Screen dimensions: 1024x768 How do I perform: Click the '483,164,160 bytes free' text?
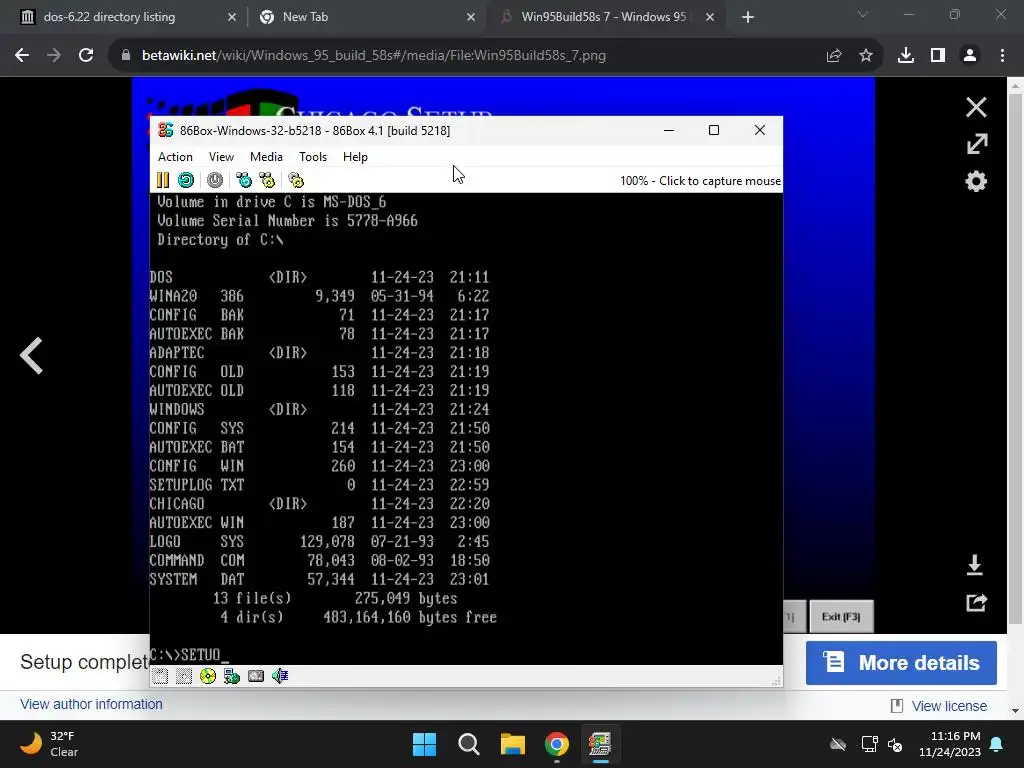pyautogui.click(x=410, y=617)
